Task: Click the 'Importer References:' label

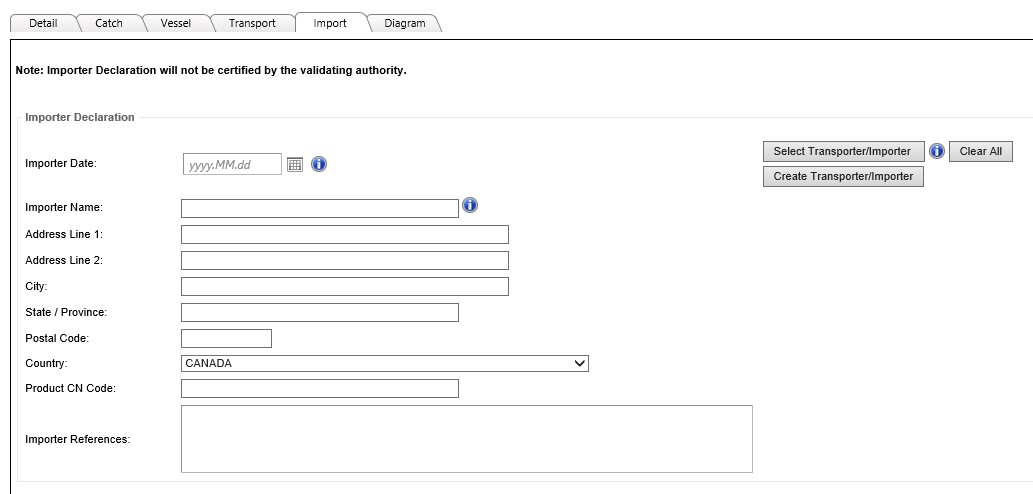Action: (78, 439)
